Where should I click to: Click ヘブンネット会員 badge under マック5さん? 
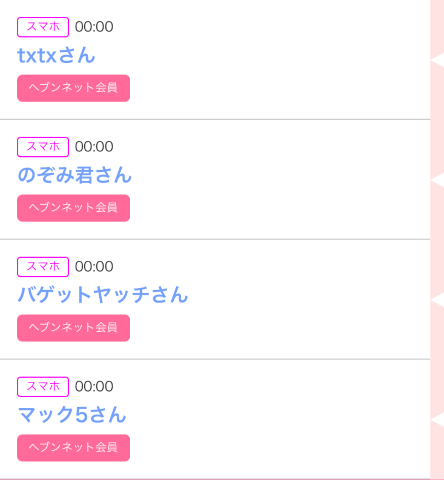click(73, 448)
